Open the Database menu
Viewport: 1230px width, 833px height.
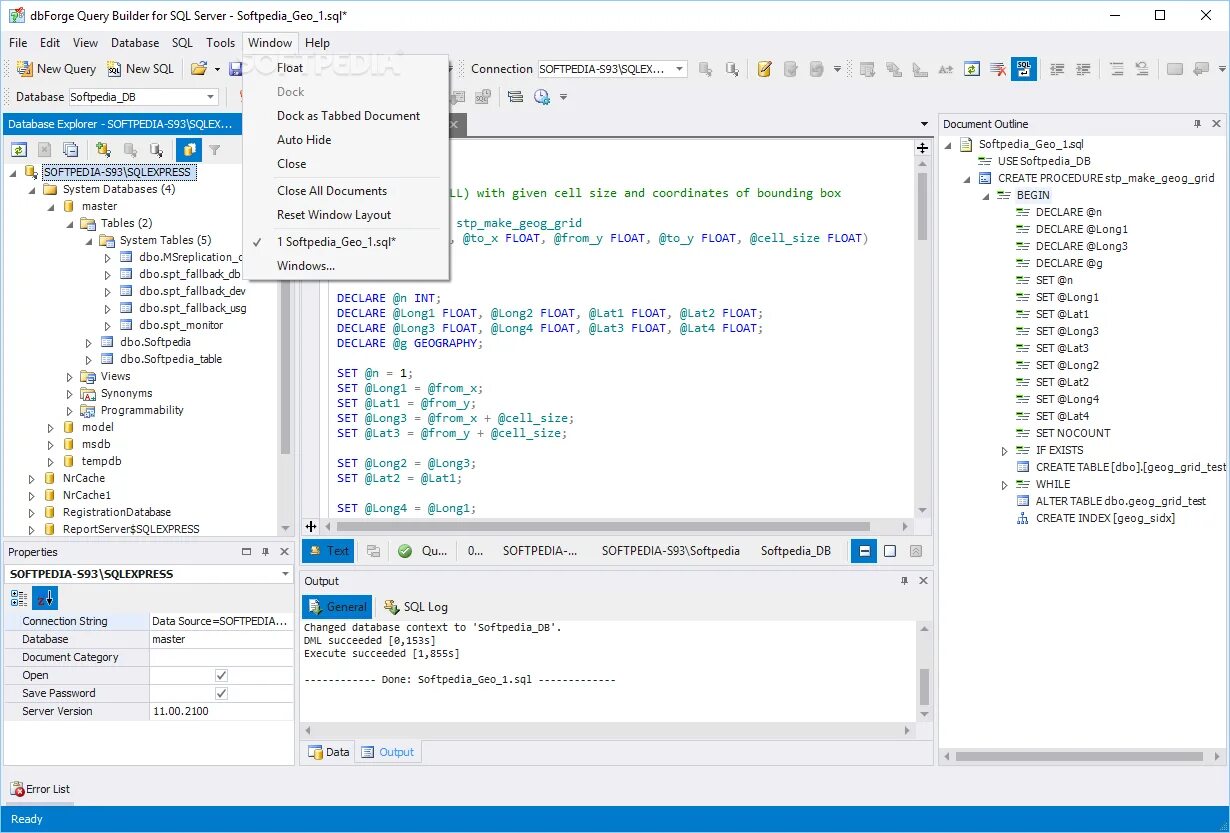(135, 43)
